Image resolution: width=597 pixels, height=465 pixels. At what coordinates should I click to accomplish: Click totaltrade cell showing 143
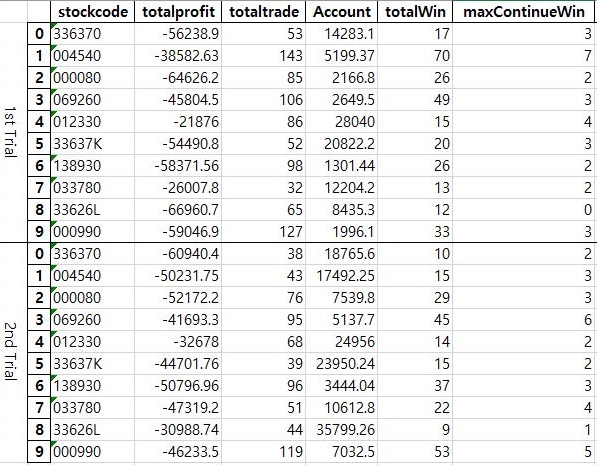pyautogui.click(x=263, y=56)
